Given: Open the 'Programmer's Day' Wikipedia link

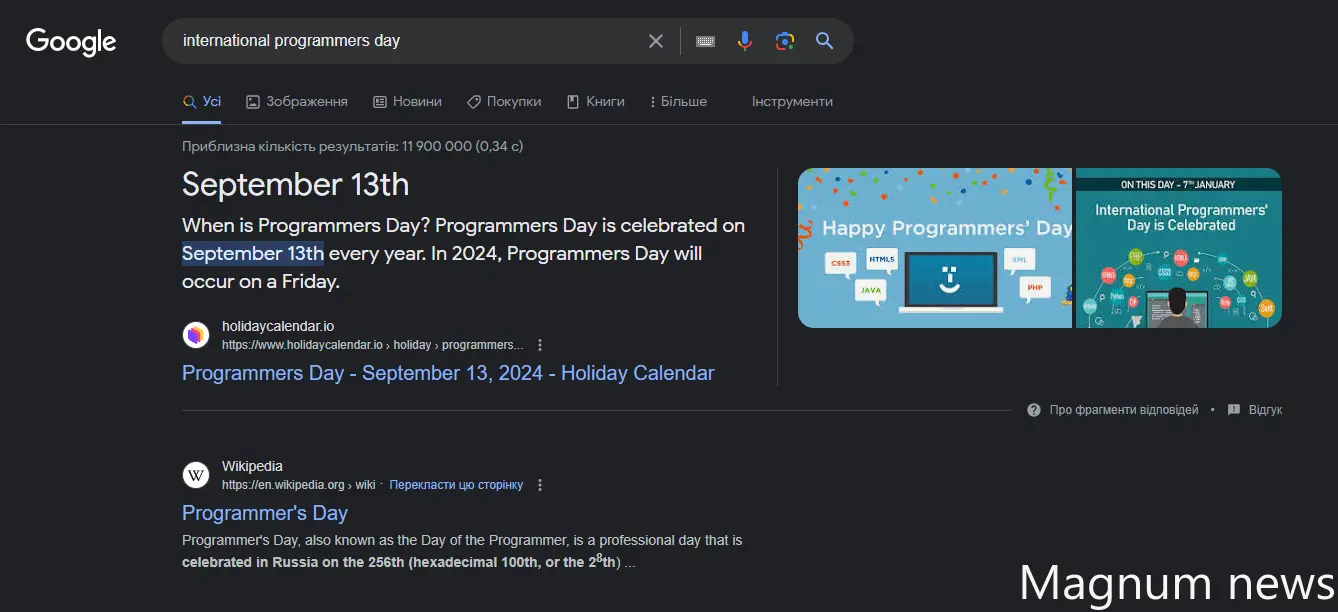Looking at the screenshot, I should pos(265,513).
